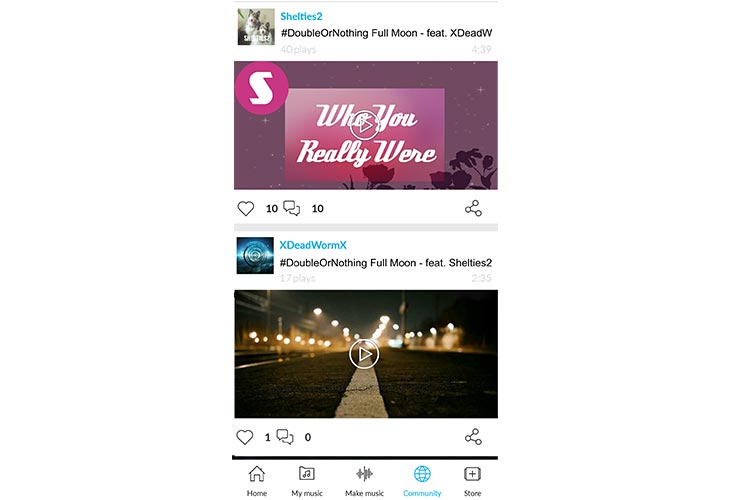Image resolution: width=730 pixels, height=500 pixels.
Task: Play the night road track by XDeadWormX
Action: [364, 354]
